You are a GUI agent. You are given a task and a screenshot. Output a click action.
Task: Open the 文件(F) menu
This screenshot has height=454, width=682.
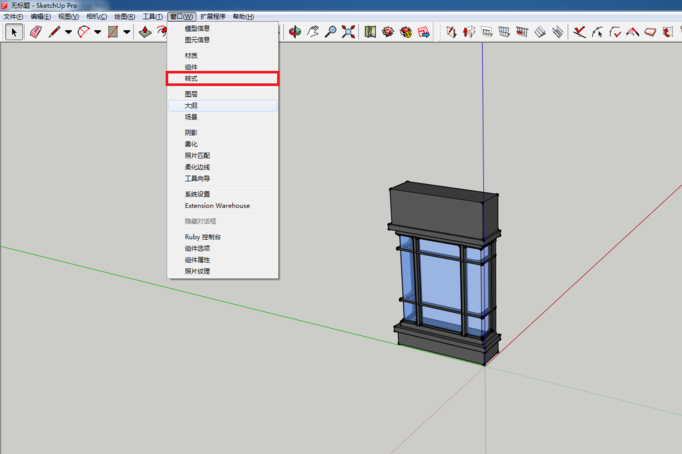pos(13,17)
